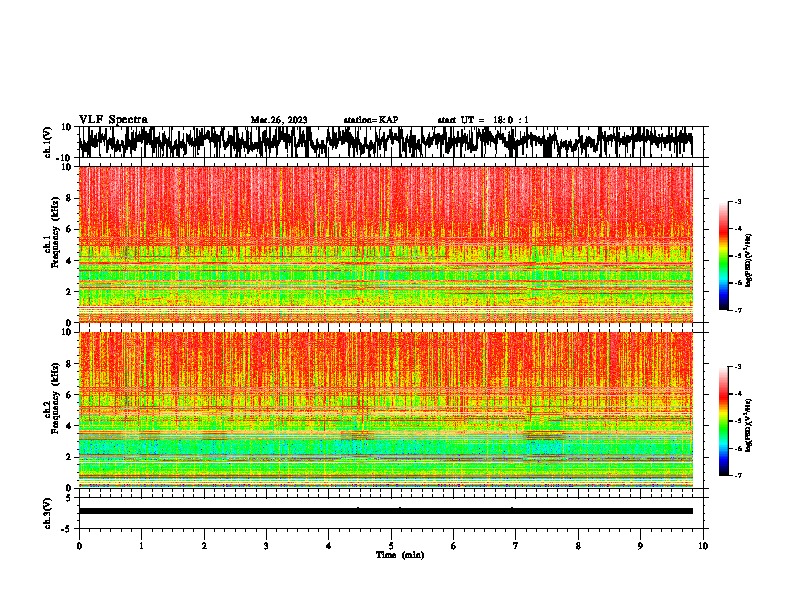Click time-axis tick label "2"
Image resolution: width=792 pixels, height=612 pixels.
[x=204, y=546]
